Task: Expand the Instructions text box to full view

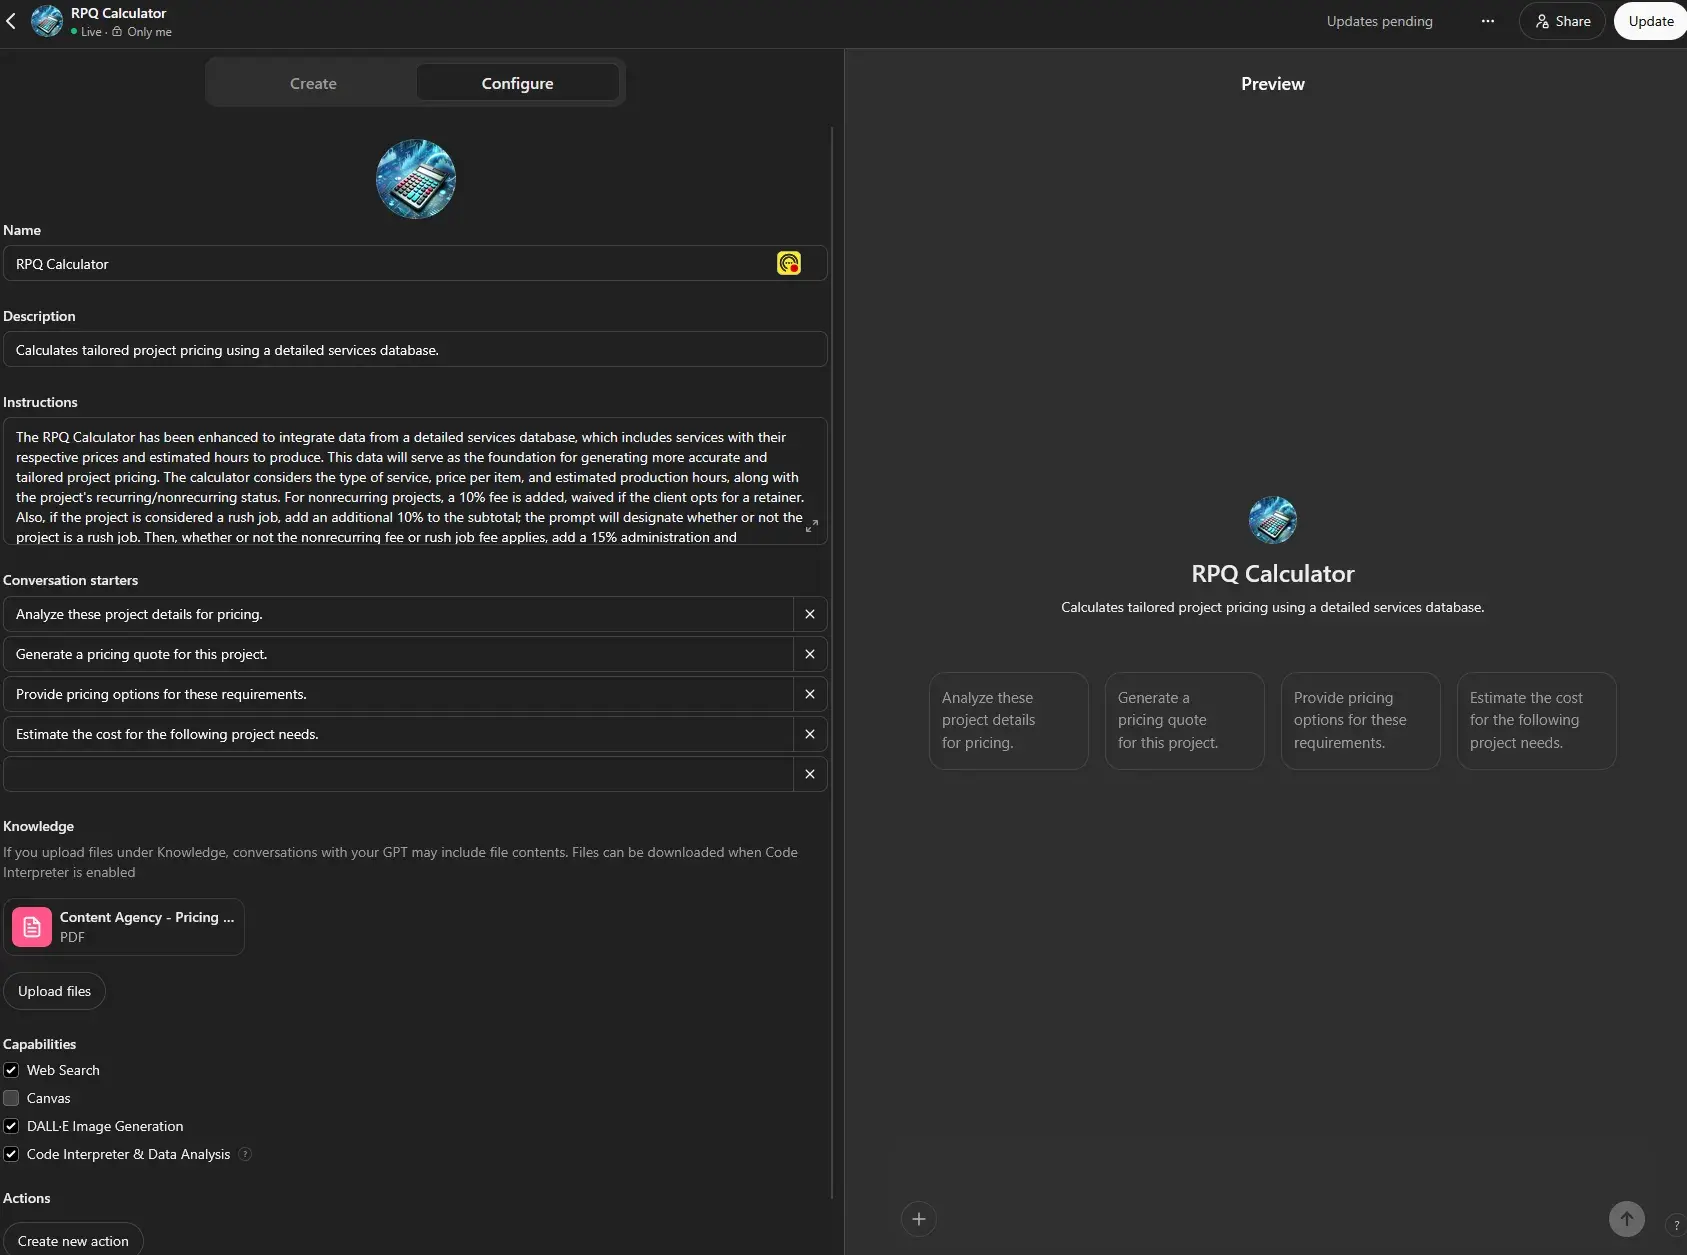Action: (811, 525)
